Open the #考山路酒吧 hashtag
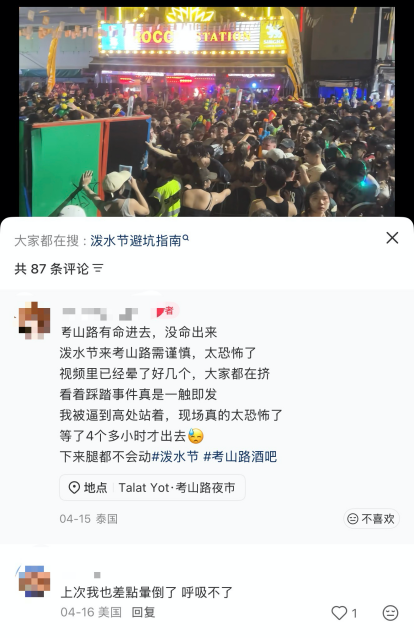Screen dimensions: 414x638 click(x=240, y=457)
